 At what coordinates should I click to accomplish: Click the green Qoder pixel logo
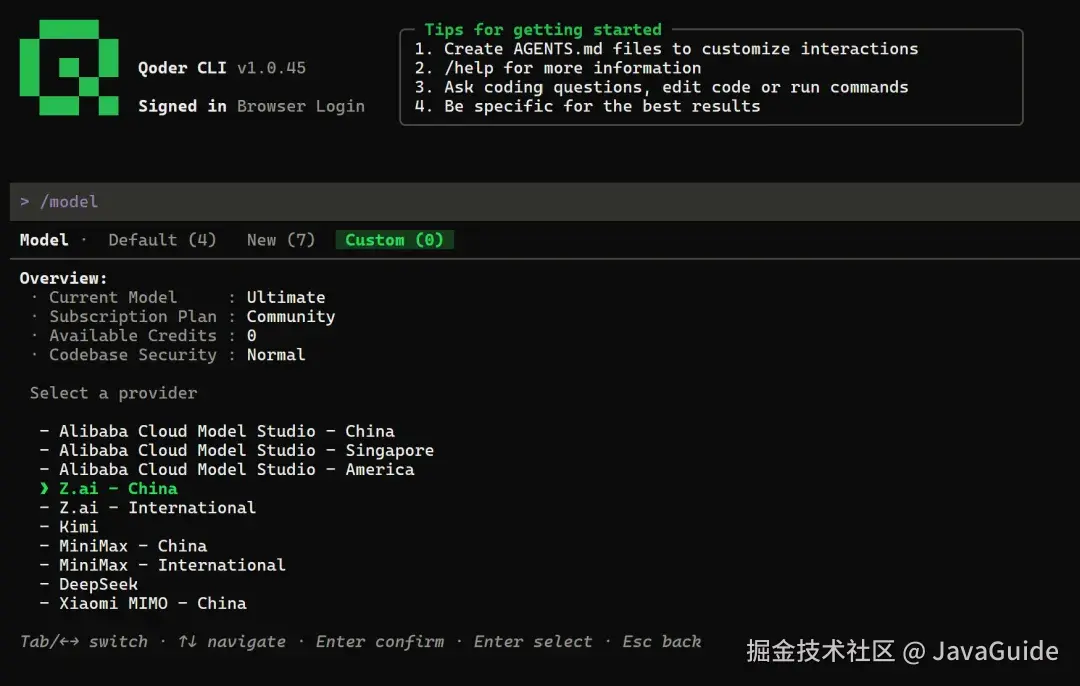(69, 67)
